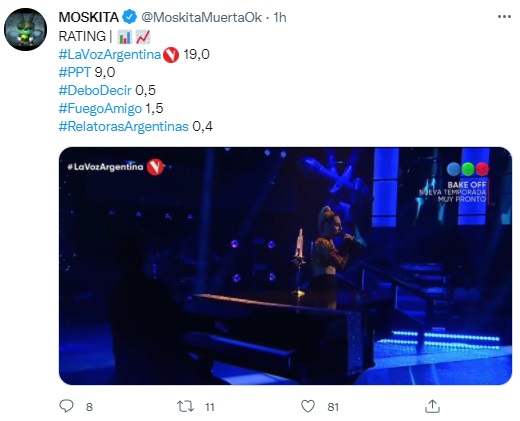Open the La Voz Argentina stage image

click(x=285, y=266)
